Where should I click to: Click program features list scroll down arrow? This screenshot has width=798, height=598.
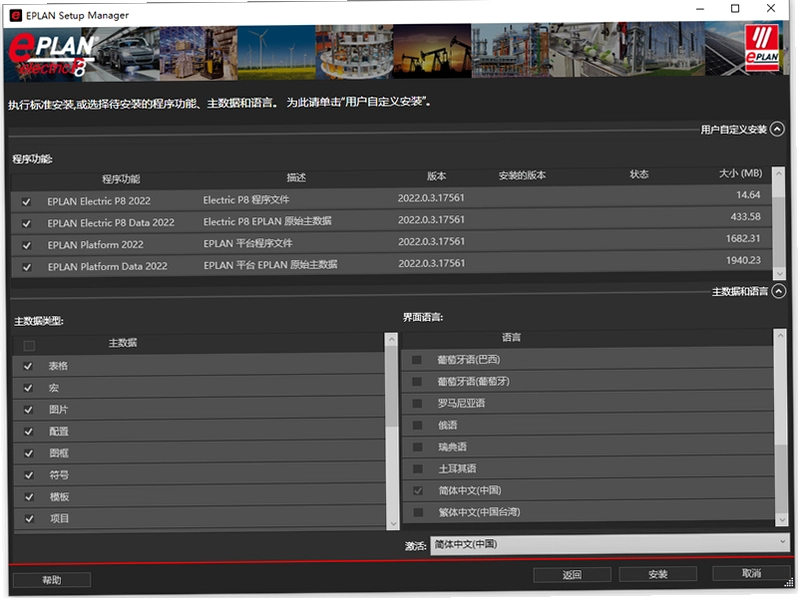780,274
